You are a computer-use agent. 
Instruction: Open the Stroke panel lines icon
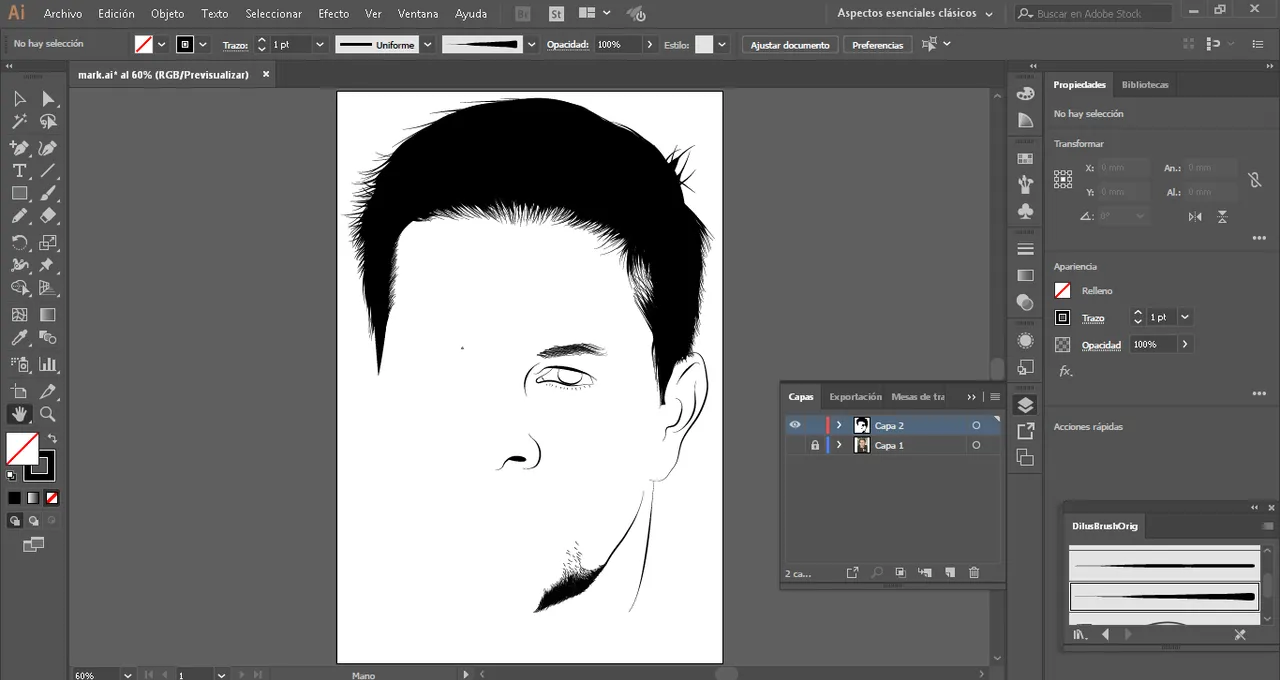[1025, 249]
